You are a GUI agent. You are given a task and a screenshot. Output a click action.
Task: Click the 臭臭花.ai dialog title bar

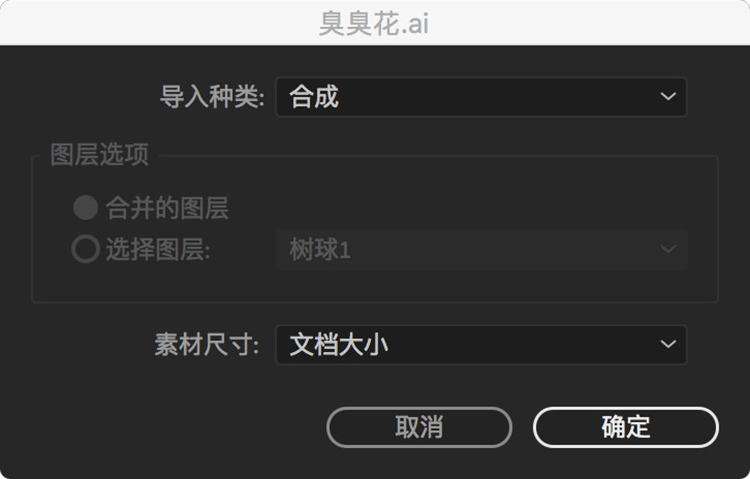[375, 23]
